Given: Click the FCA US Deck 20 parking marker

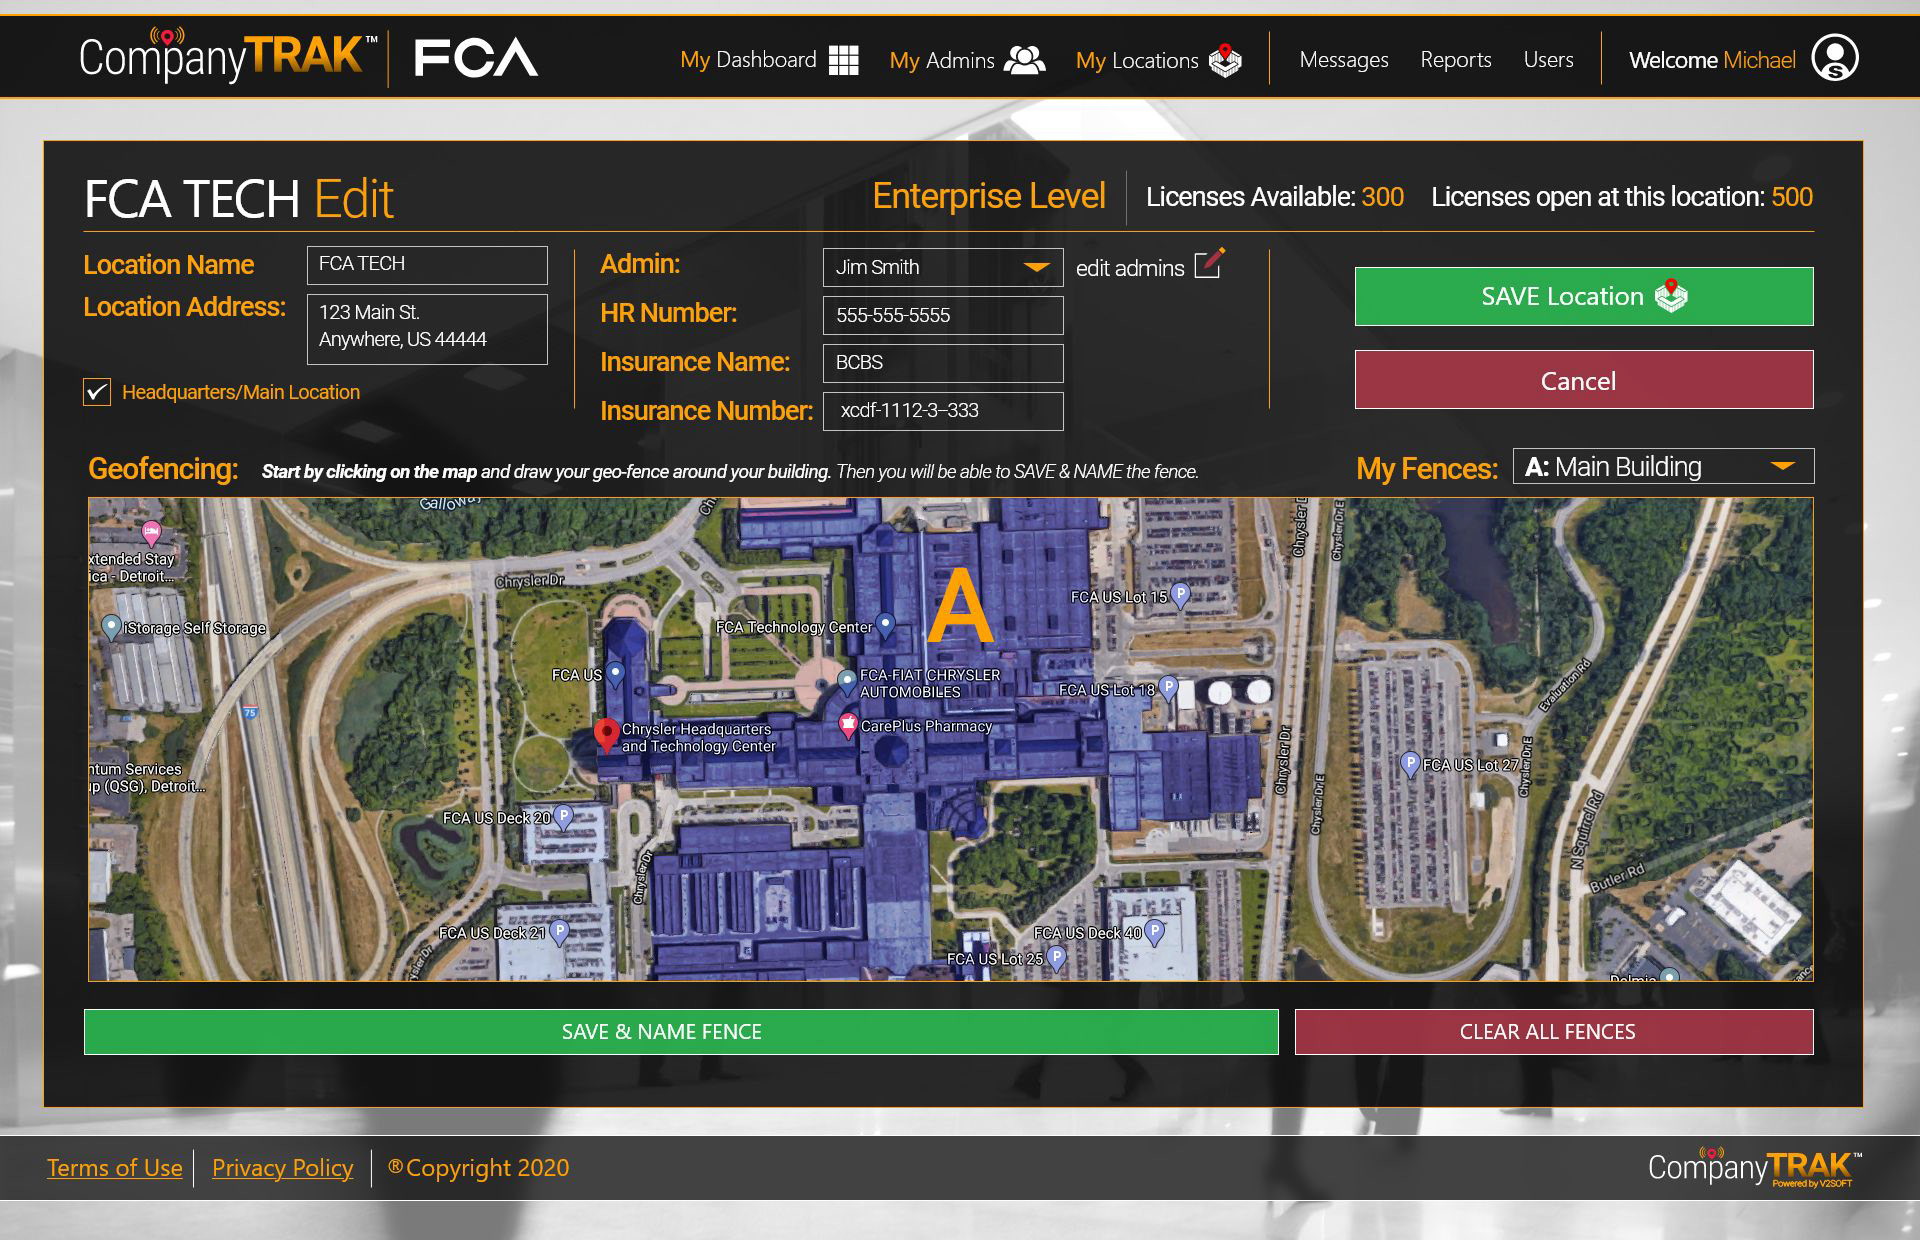Looking at the screenshot, I should pos(563,817).
